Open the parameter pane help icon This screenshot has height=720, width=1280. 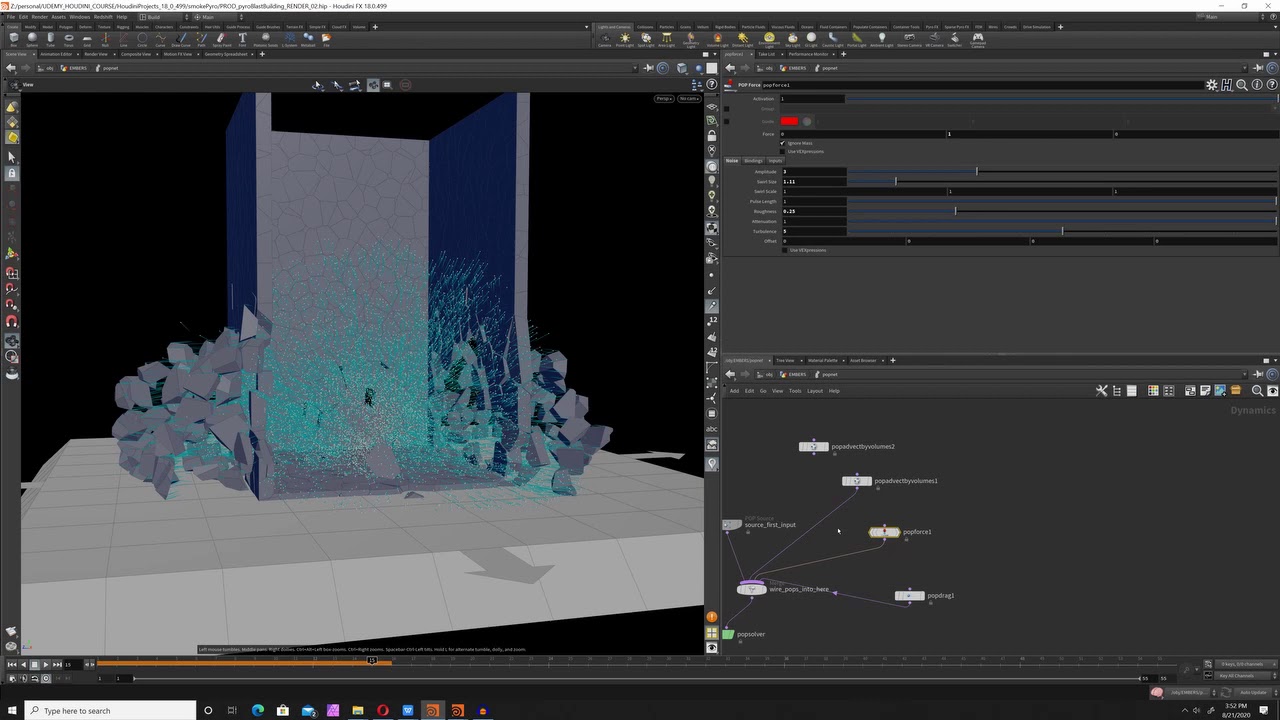[x=1271, y=85]
